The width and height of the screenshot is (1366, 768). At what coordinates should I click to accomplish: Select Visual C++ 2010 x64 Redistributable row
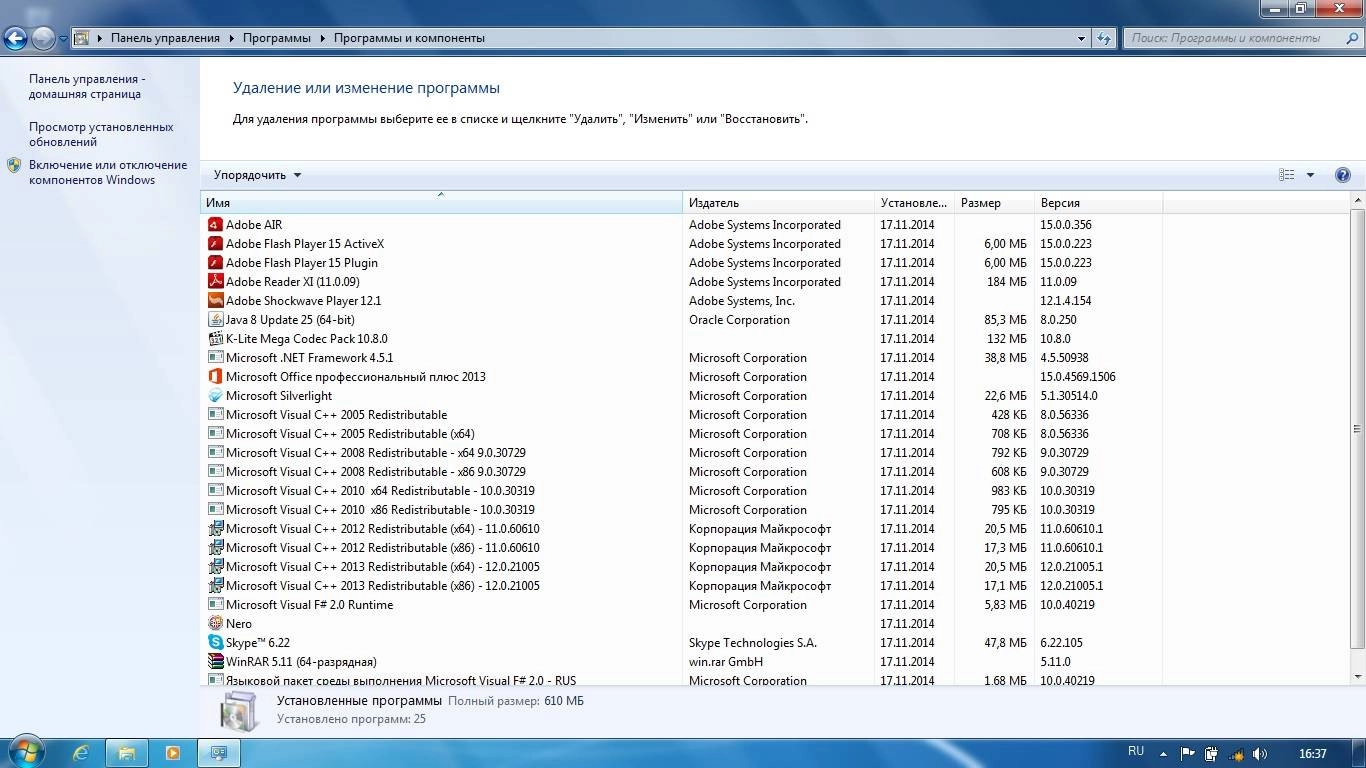[x=683, y=491]
